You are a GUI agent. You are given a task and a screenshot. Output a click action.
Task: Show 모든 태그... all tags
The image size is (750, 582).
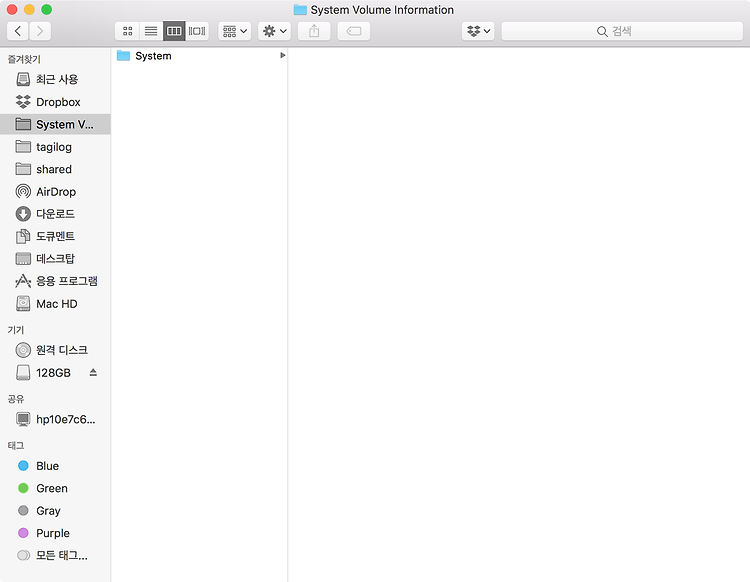pyautogui.click(x=55, y=555)
